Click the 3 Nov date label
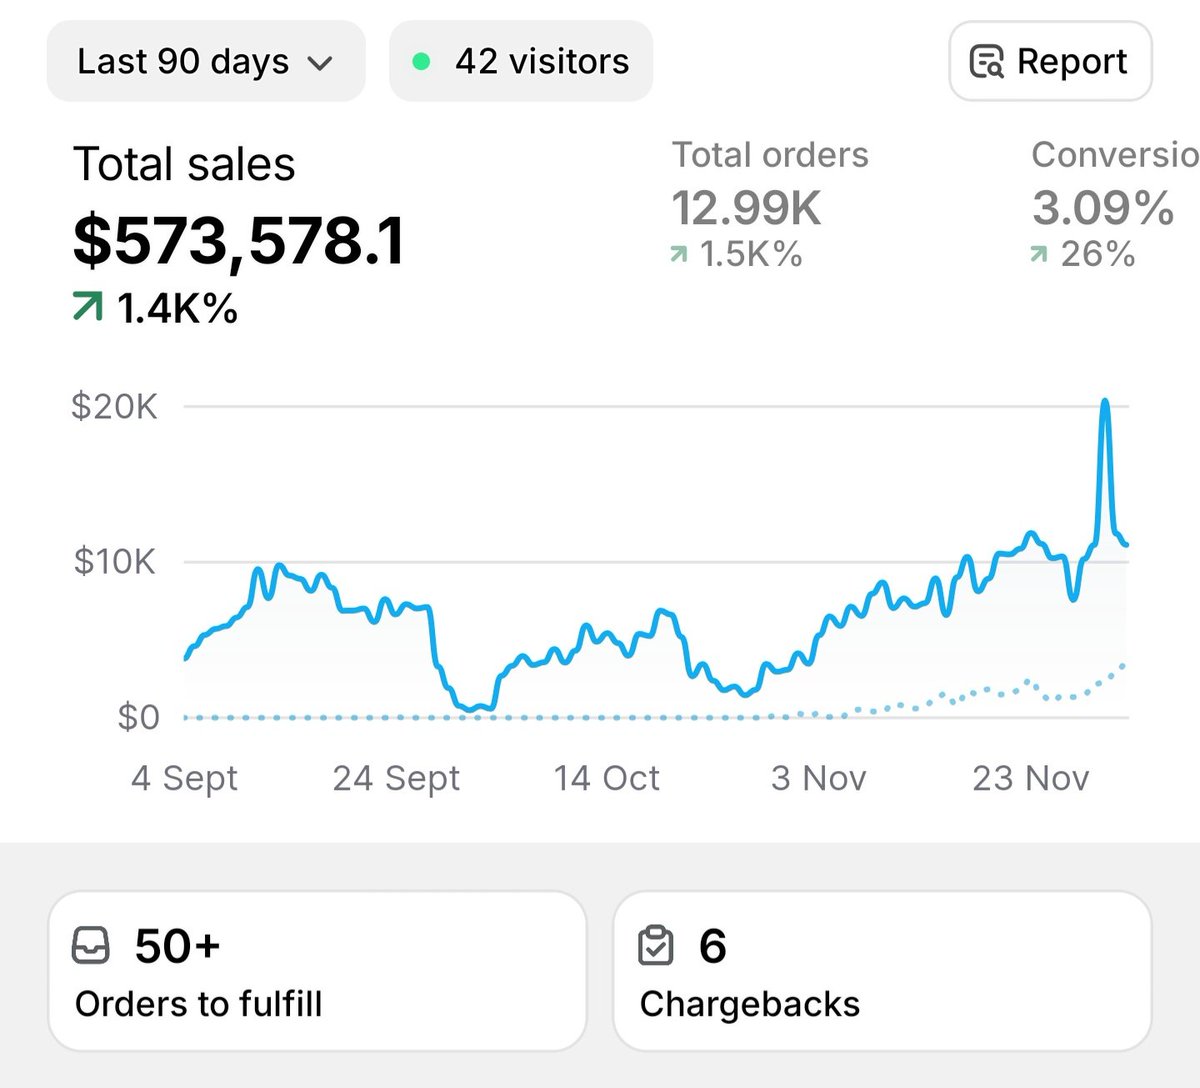 click(x=819, y=778)
